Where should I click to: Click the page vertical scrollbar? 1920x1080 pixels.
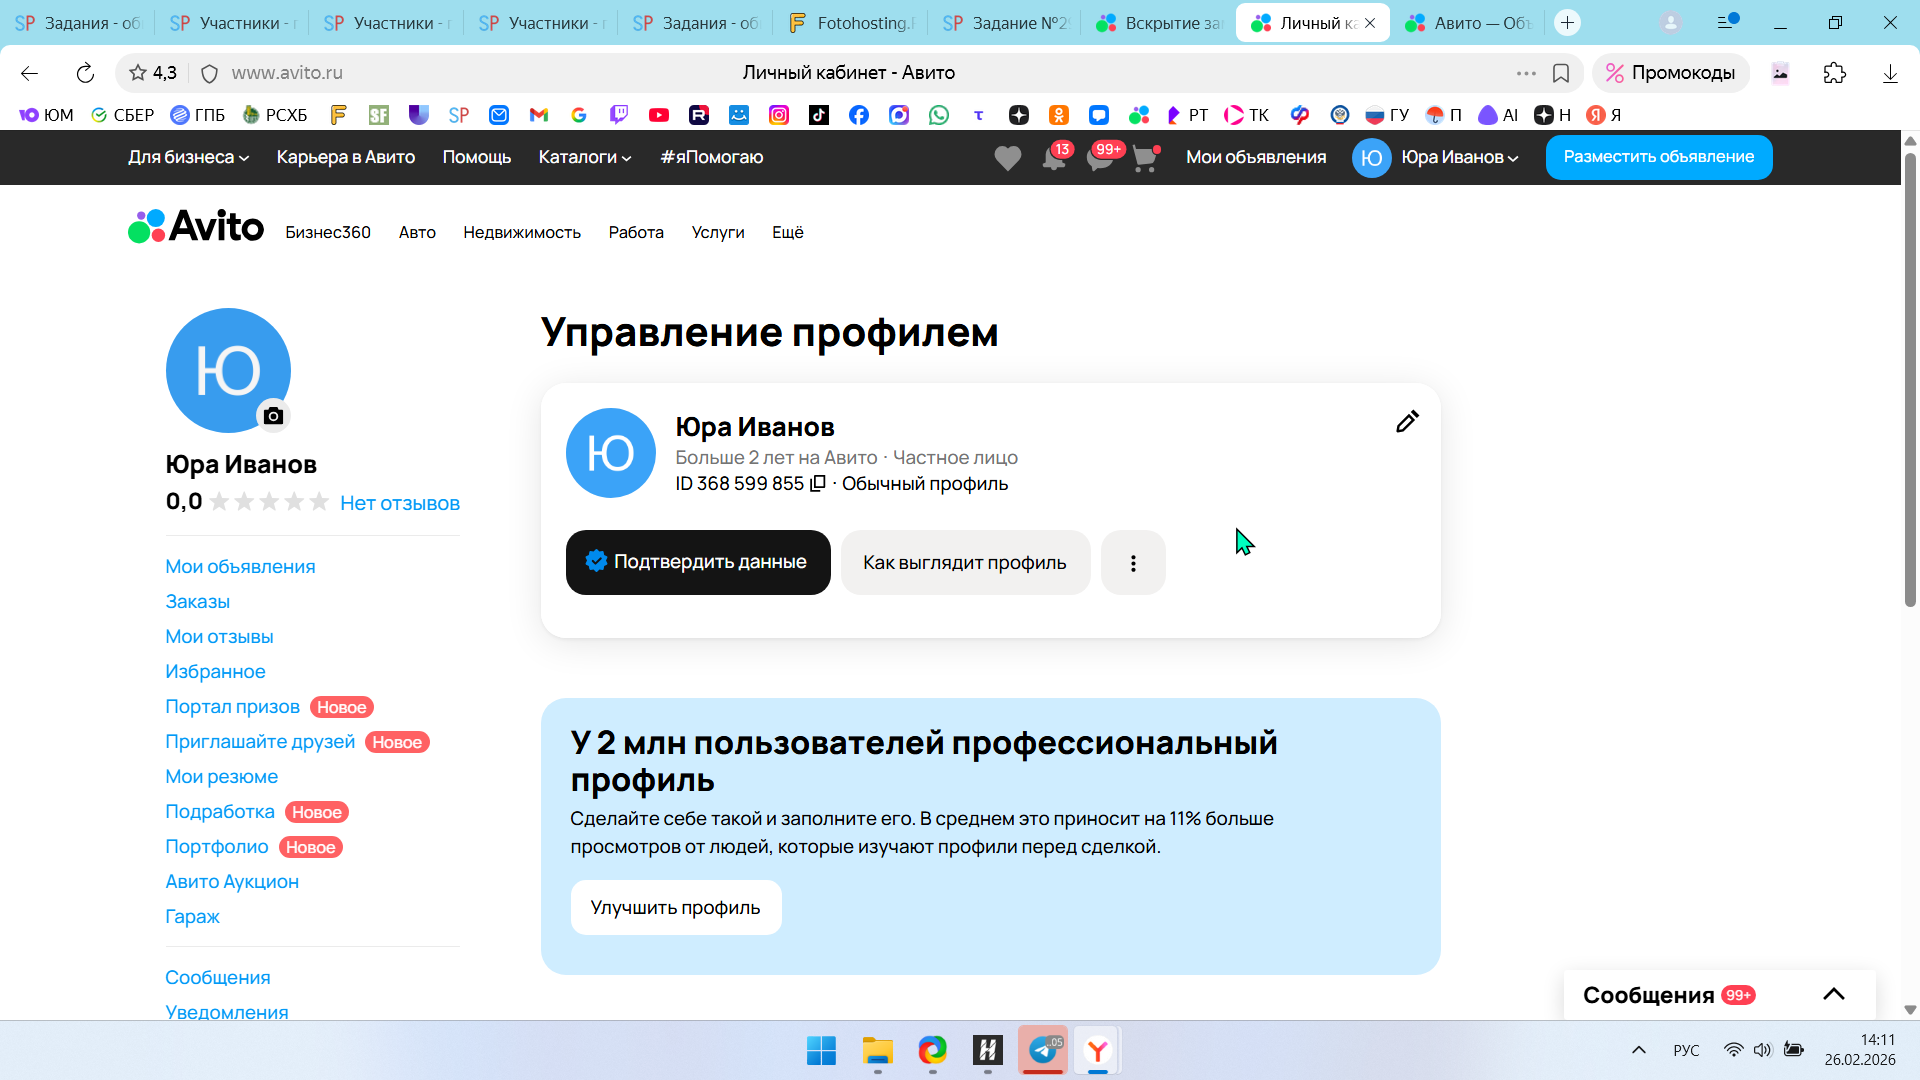click(x=1910, y=380)
